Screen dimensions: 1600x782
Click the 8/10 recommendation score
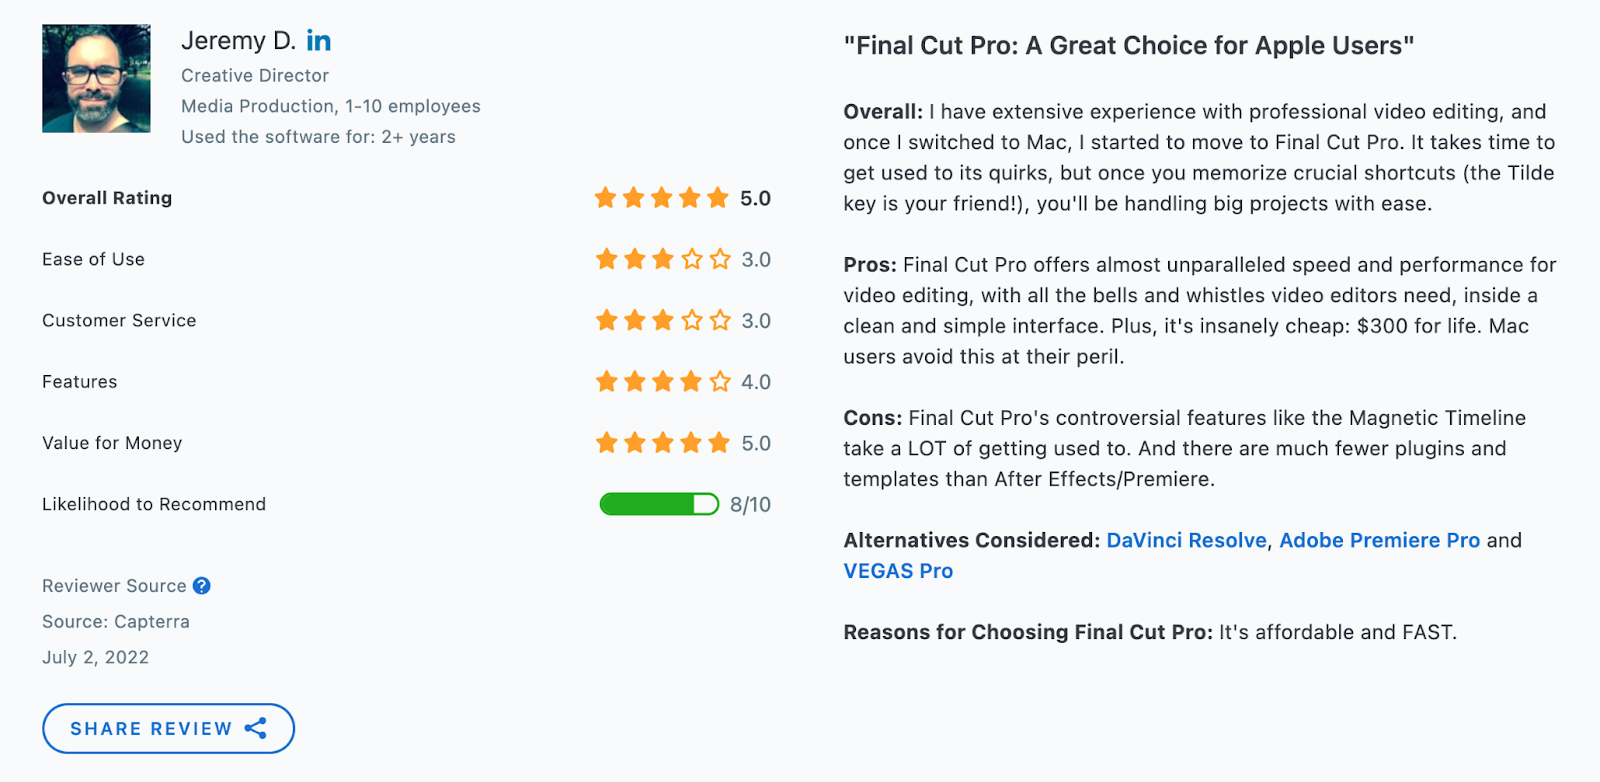click(750, 505)
